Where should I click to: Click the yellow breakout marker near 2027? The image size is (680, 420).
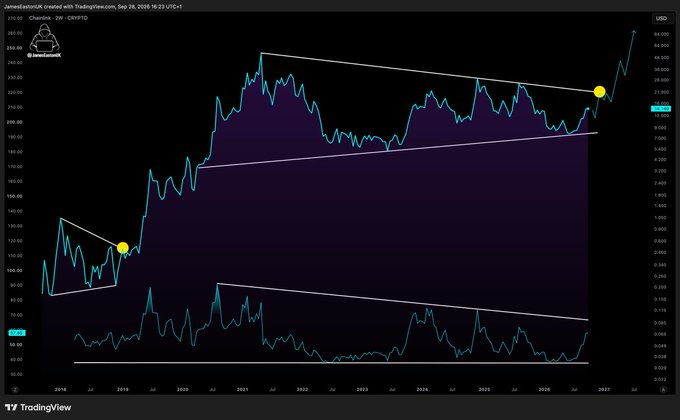coord(599,92)
